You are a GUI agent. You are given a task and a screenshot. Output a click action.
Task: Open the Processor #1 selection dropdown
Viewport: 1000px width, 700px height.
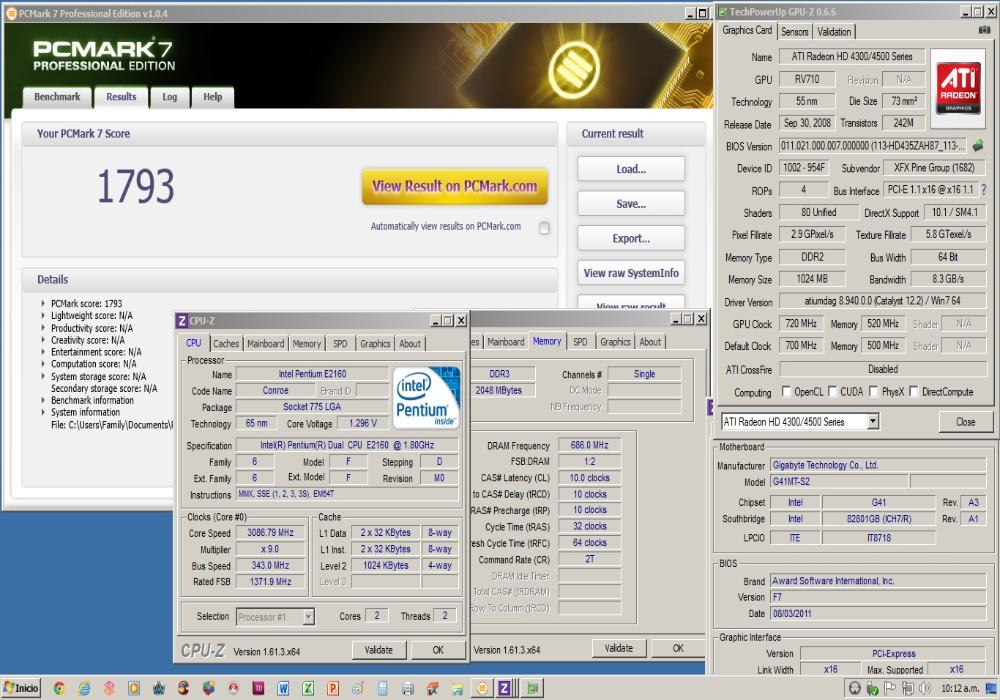click(309, 616)
